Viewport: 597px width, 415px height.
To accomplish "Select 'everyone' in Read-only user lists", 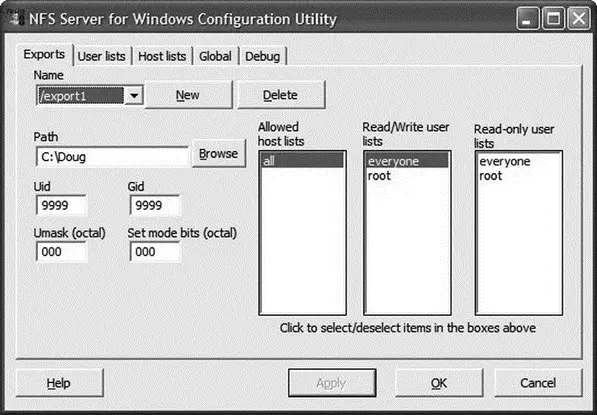I will click(519, 161).
